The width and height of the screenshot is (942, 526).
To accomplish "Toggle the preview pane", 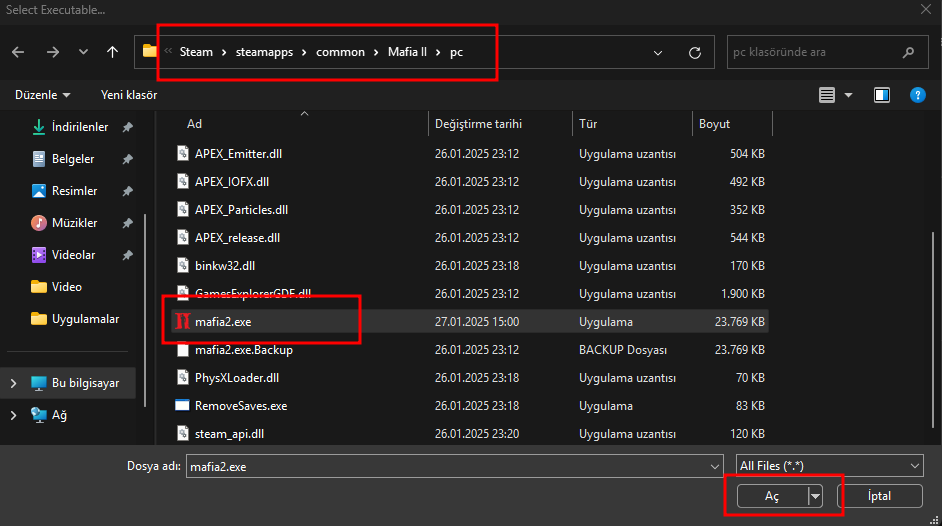I will pos(881,95).
